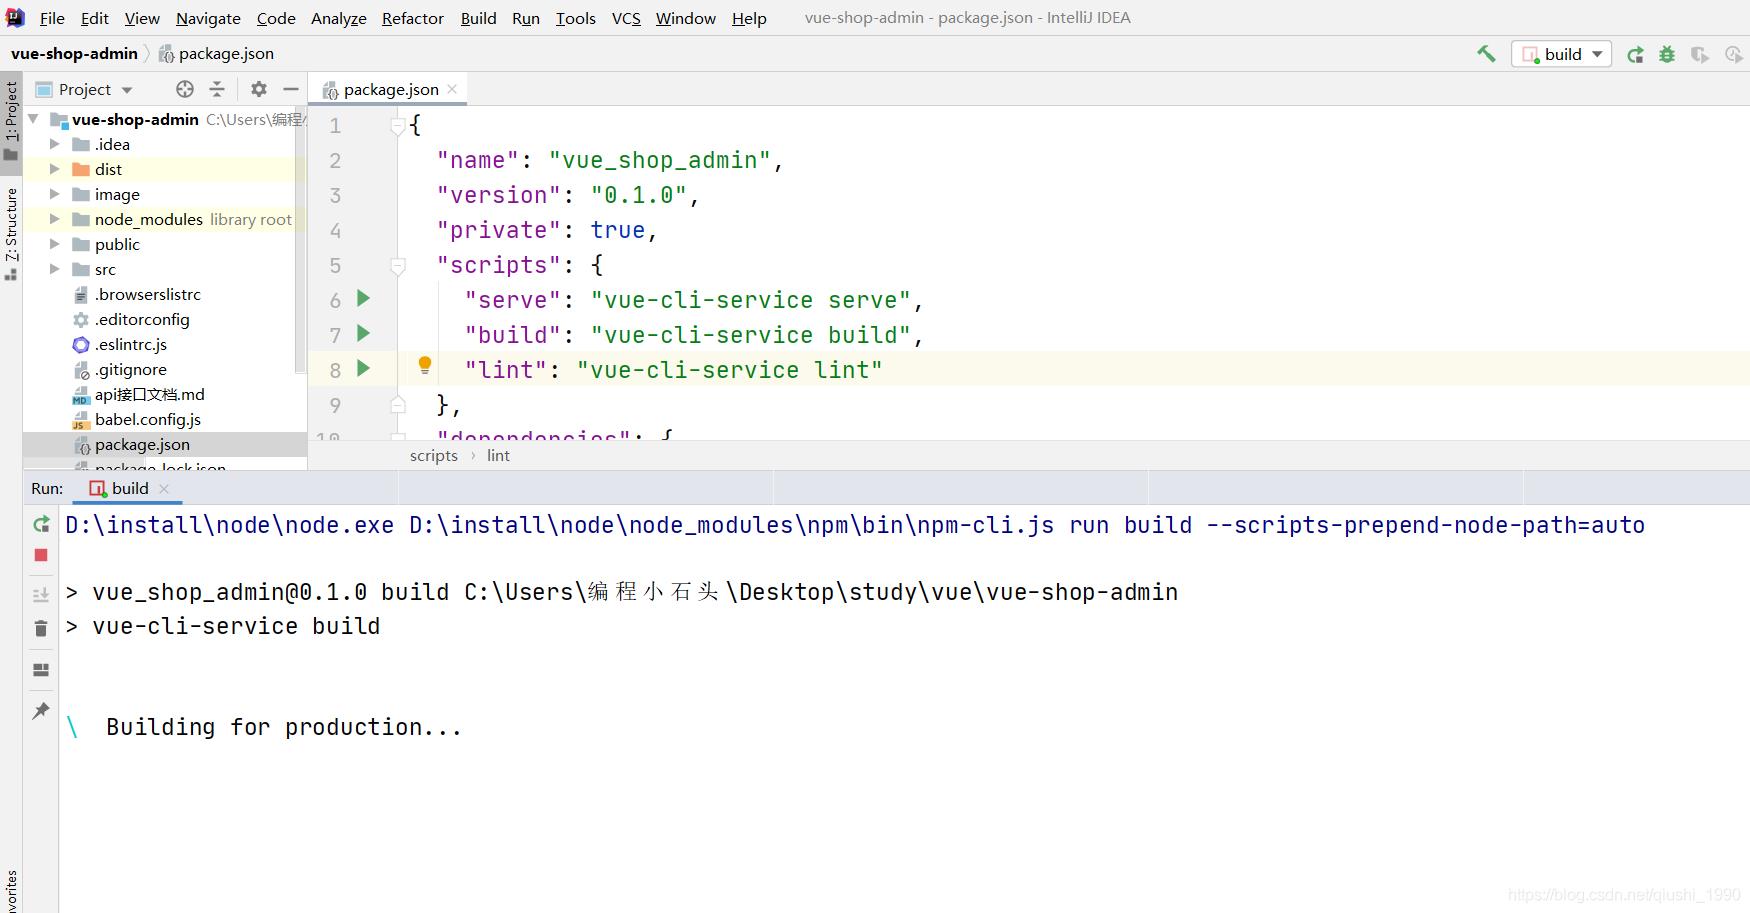This screenshot has width=1750, height=913.
Task: Expand the node_modules folder
Action: click(x=55, y=219)
